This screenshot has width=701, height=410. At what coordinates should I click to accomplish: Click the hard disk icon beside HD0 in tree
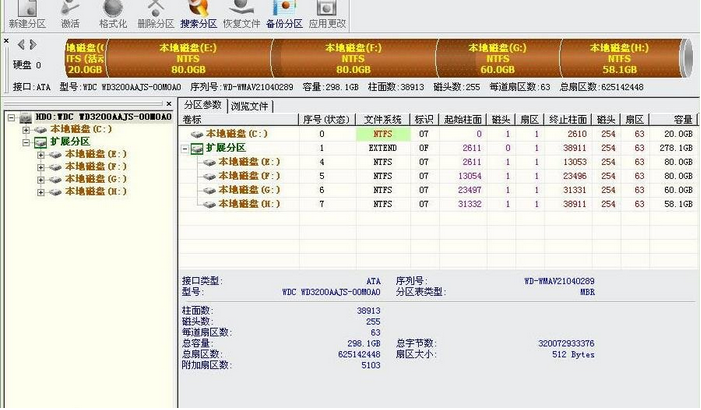26,118
